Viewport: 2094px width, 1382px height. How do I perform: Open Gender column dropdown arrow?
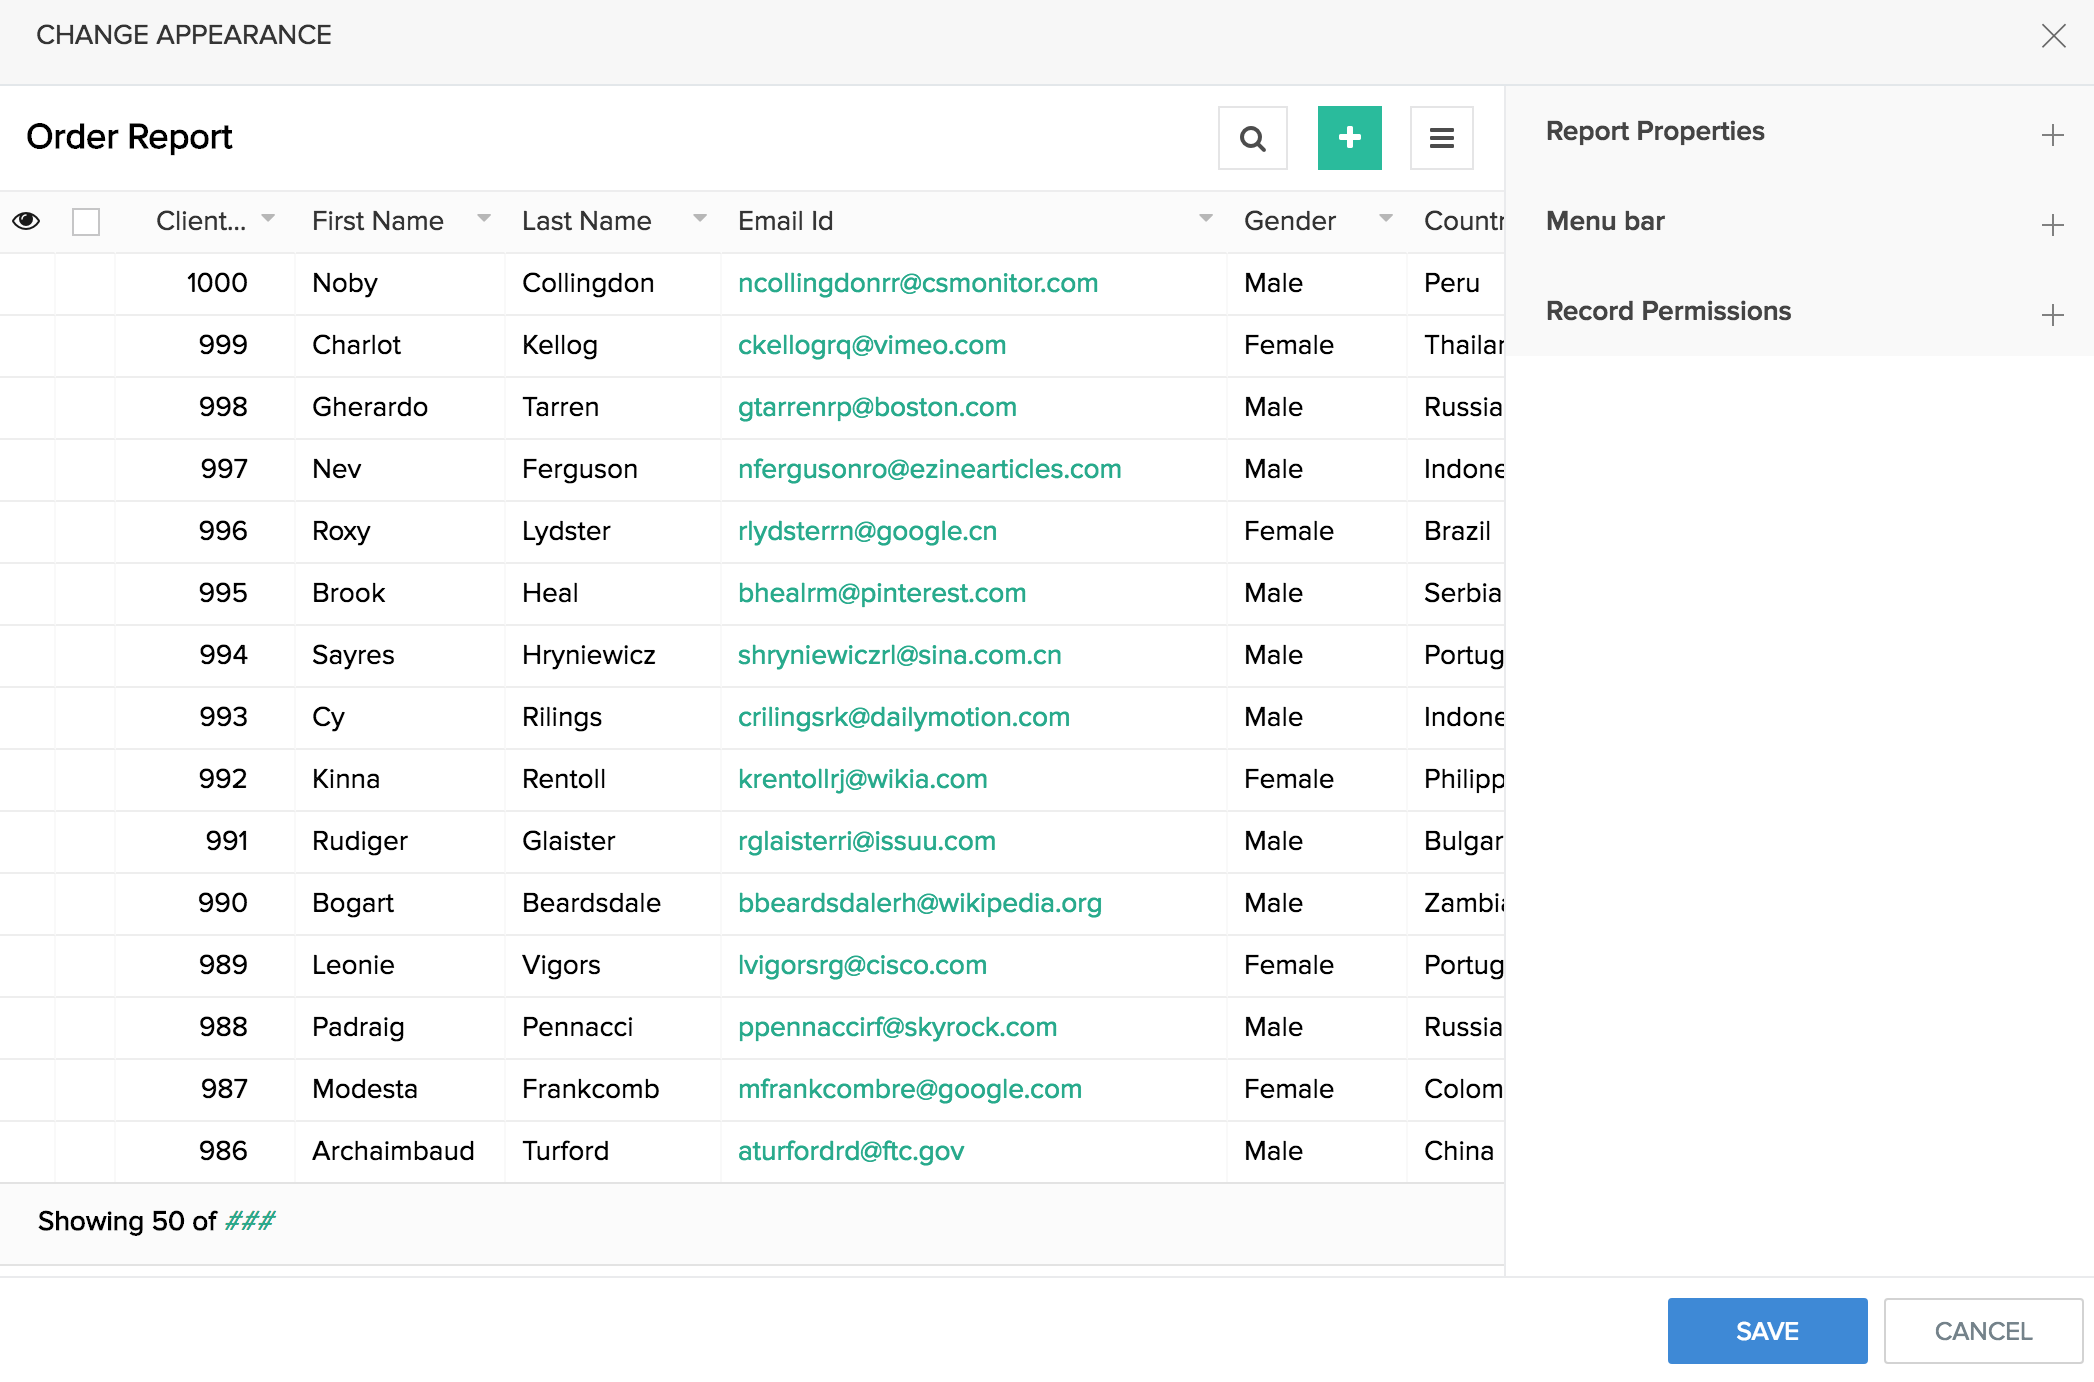point(1386,218)
